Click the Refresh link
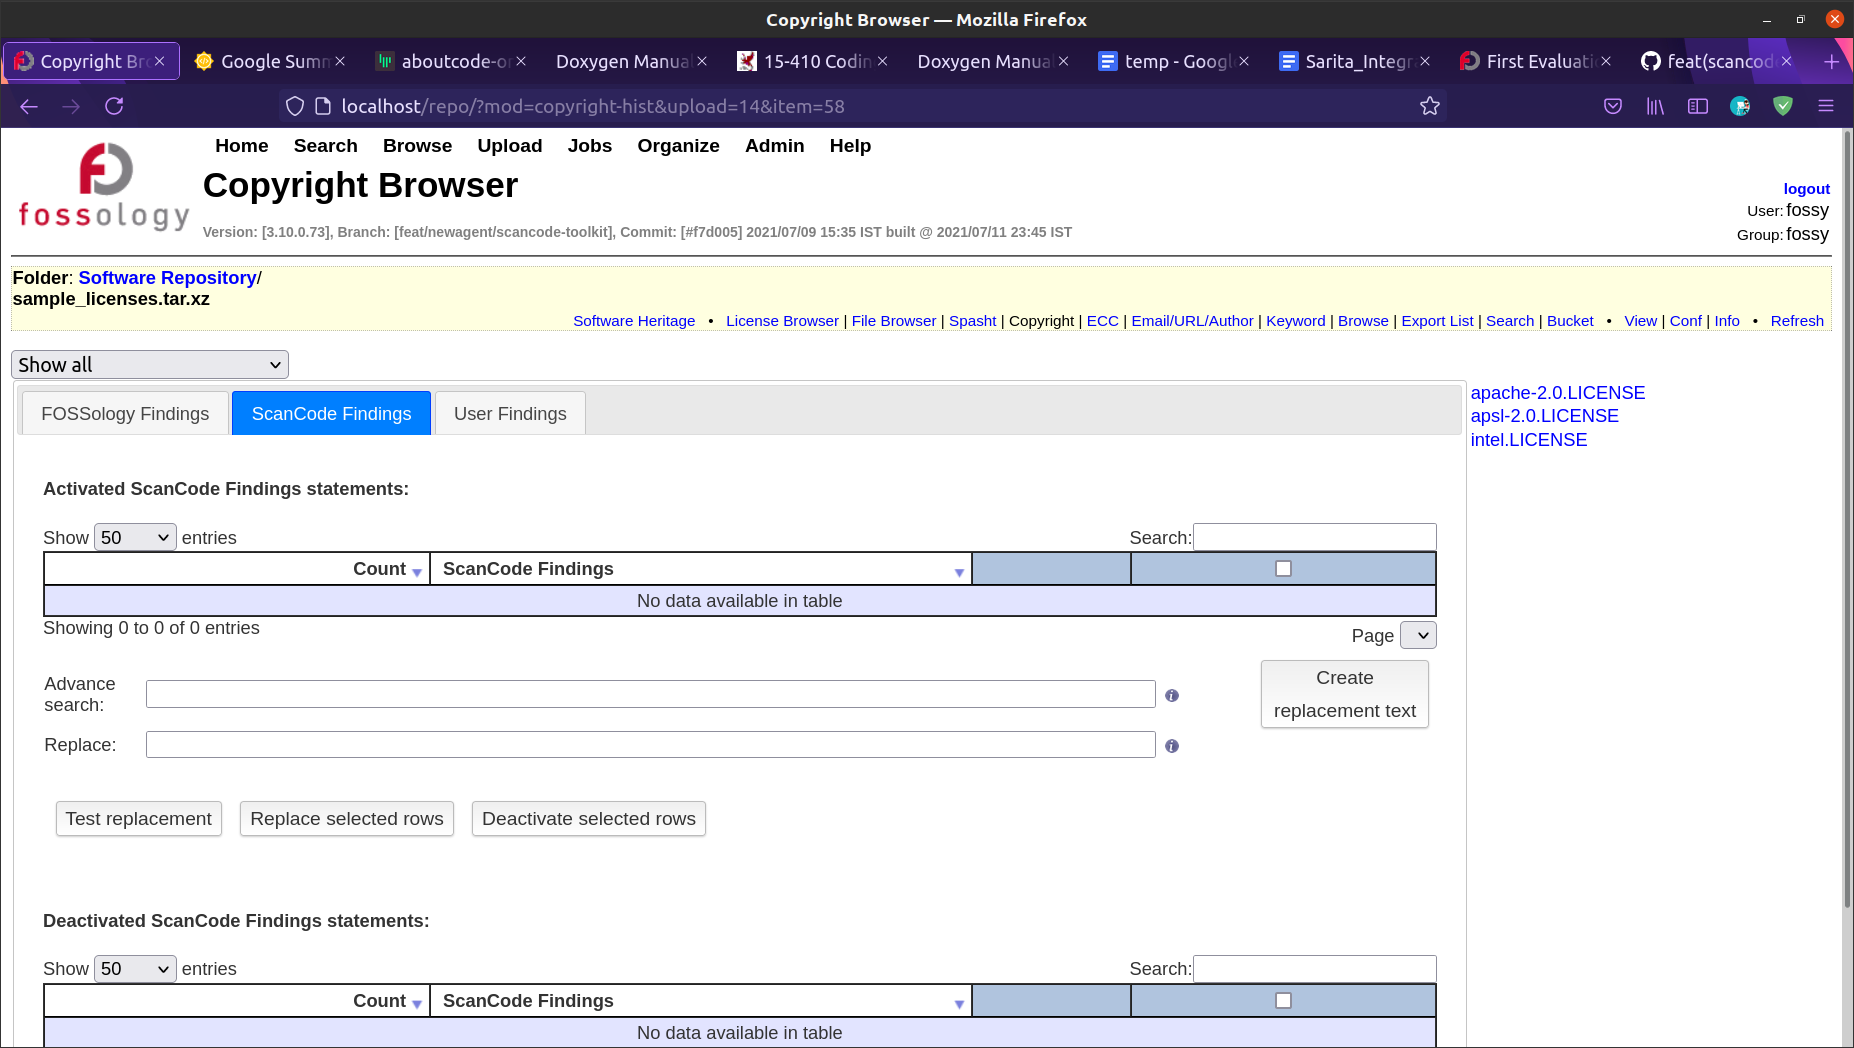Screen dimensions: 1854x1048 [x=1797, y=321]
